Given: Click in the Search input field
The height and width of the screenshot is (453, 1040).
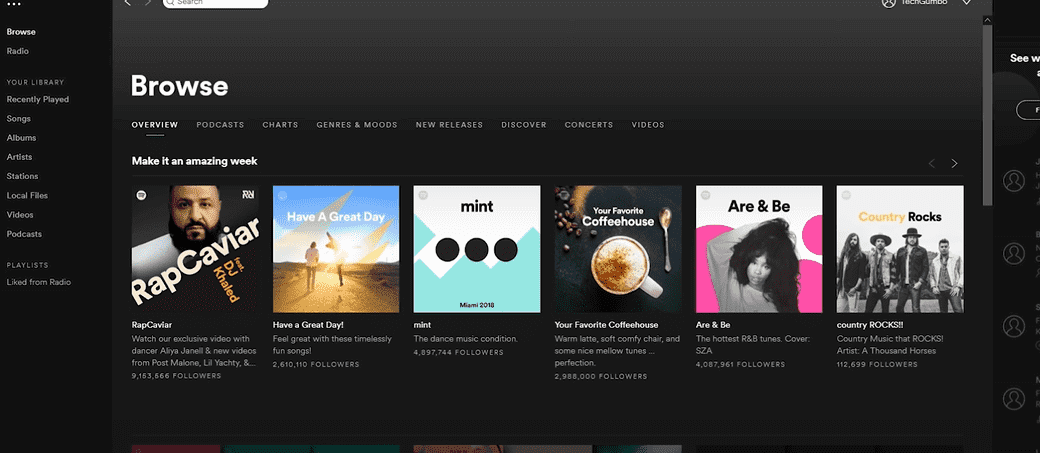Looking at the screenshot, I should 218,3.
